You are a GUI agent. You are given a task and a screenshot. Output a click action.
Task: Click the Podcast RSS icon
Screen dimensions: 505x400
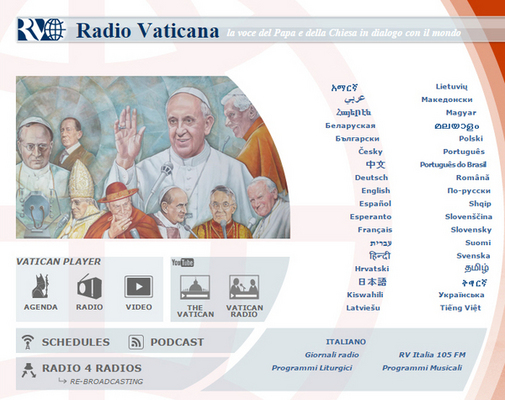click(136, 342)
